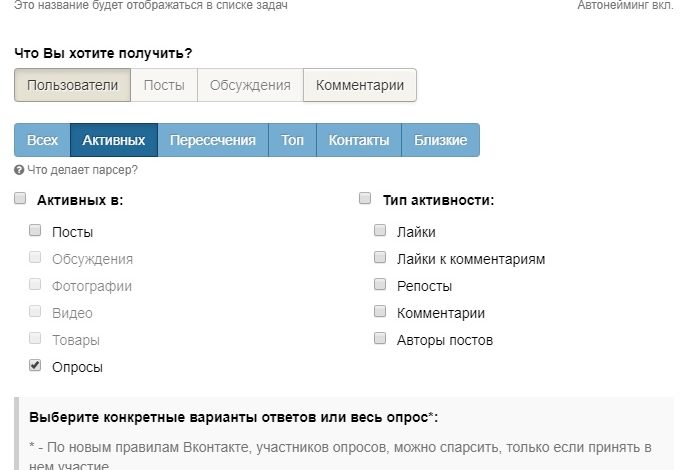Uncheck the Опросы checkbox
This screenshot has height=470, width=688.
[35, 366]
